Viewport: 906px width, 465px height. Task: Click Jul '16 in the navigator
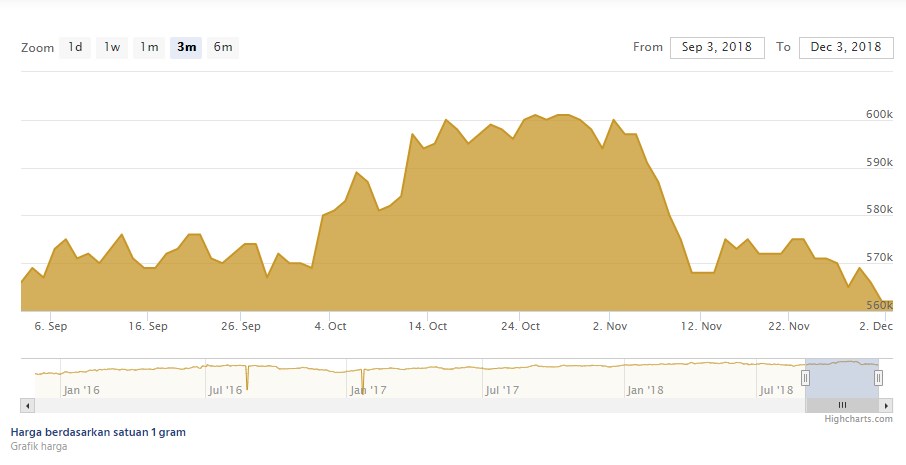(225, 390)
